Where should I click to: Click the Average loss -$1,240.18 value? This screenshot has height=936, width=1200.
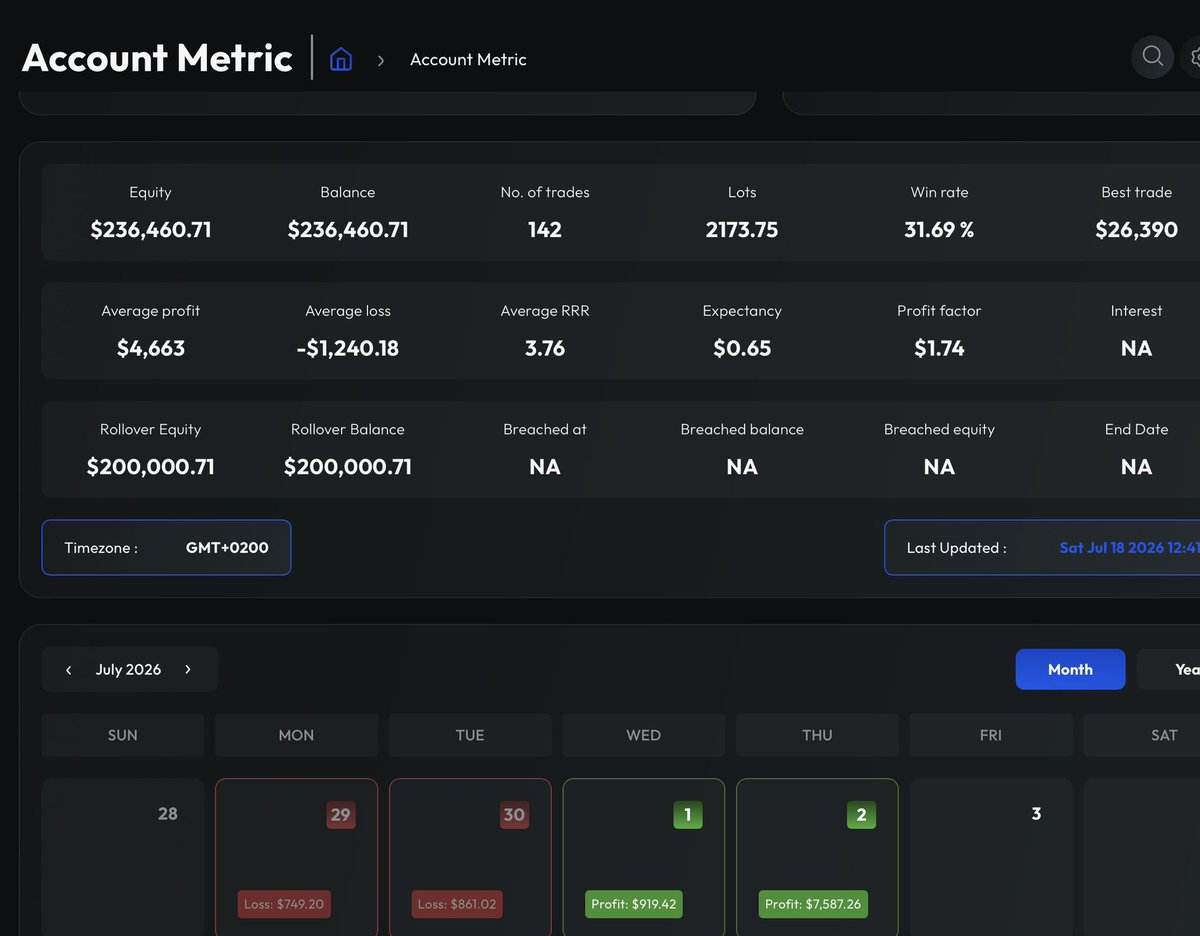tap(348, 348)
